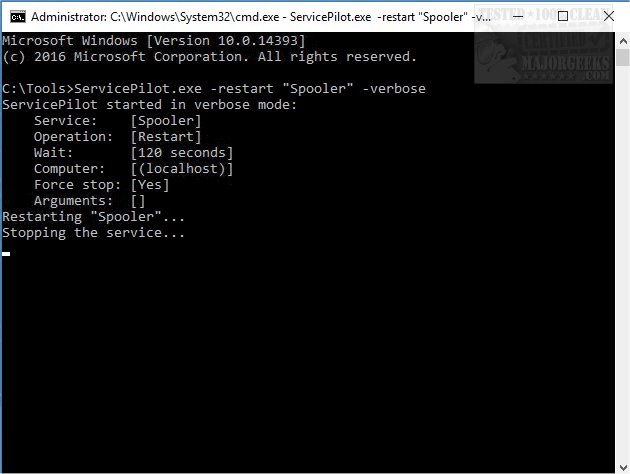Click the scrollbar down arrow

[x=620, y=464]
